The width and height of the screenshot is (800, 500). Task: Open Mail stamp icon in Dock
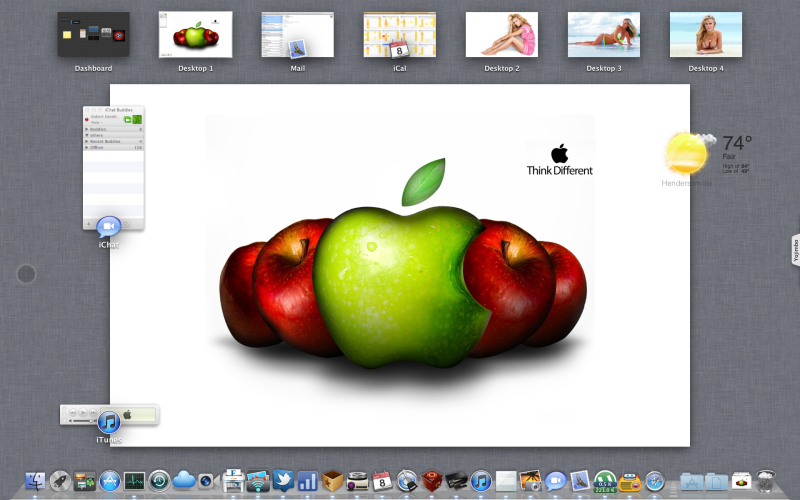[580, 481]
